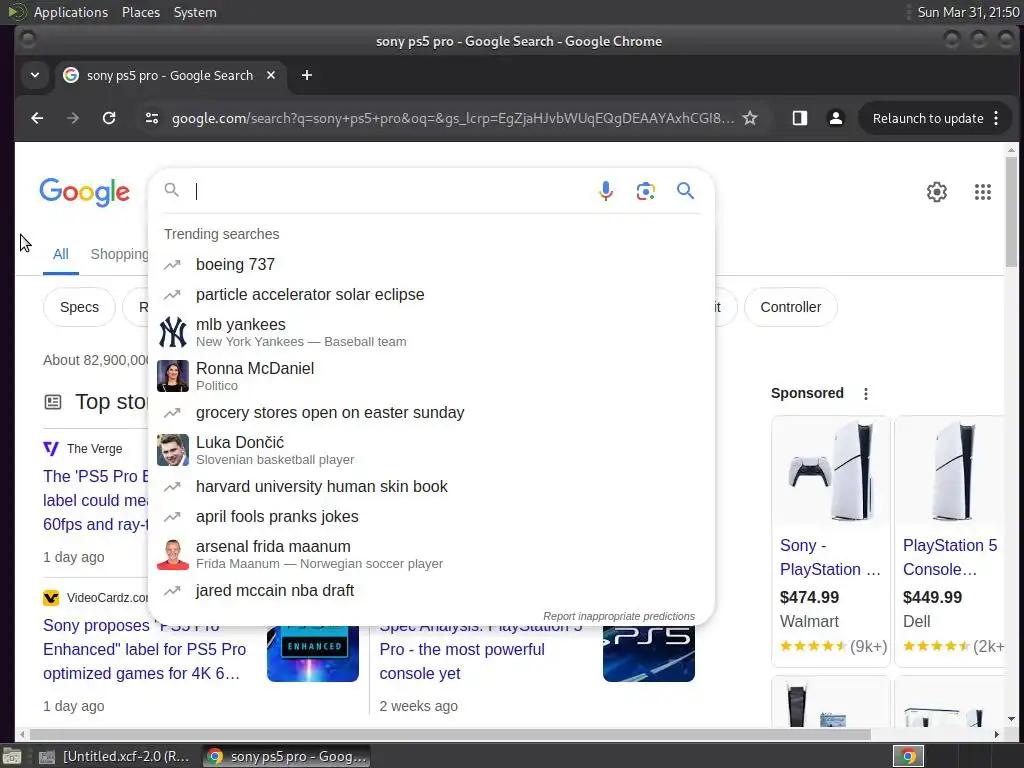Click Relaunch to update button
1024x768 pixels.
point(928,118)
